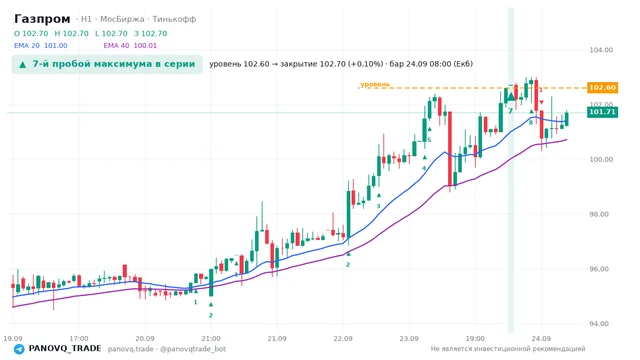Click the 'Не является инвестиционной рекомендацией' disclaimer
The image size is (640, 360).
coord(508,349)
